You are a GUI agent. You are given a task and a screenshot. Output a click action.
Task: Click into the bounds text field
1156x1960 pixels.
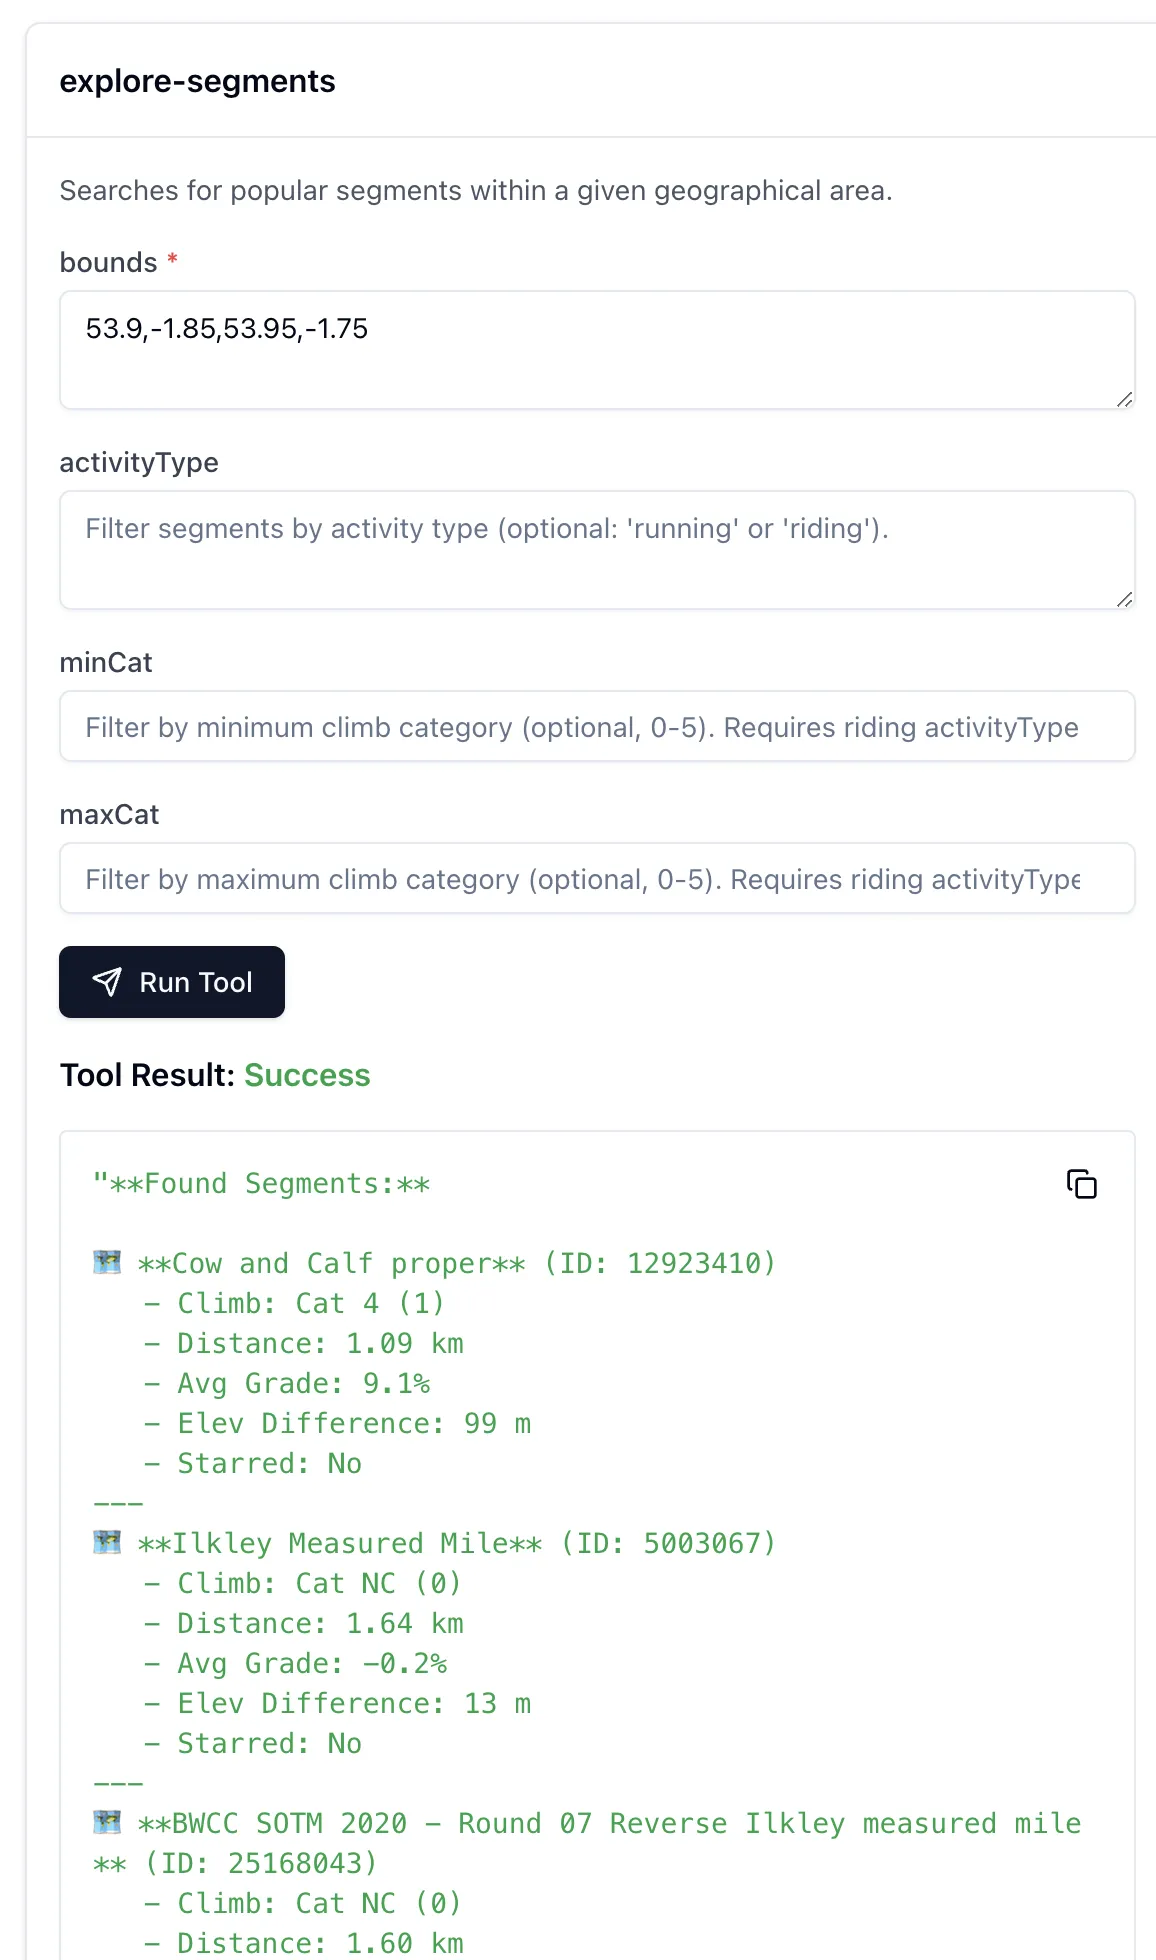[x=596, y=350]
